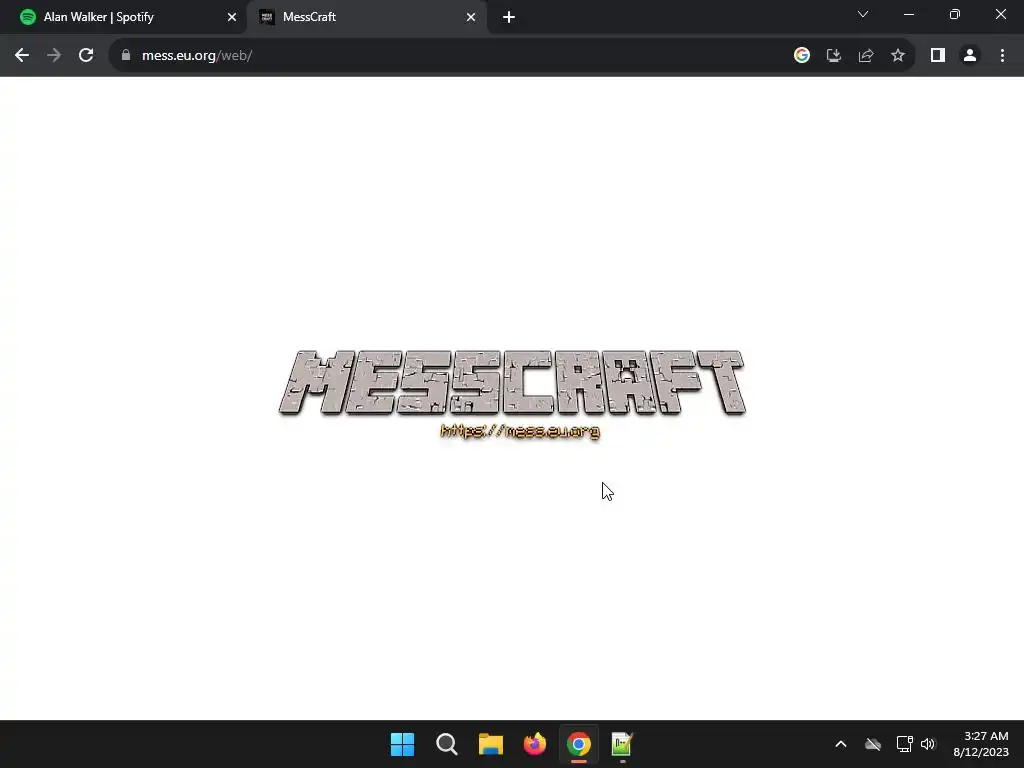Open Chrome three-dot menu
This screenshot has height=768, width=1024.
coord(1002,56)
